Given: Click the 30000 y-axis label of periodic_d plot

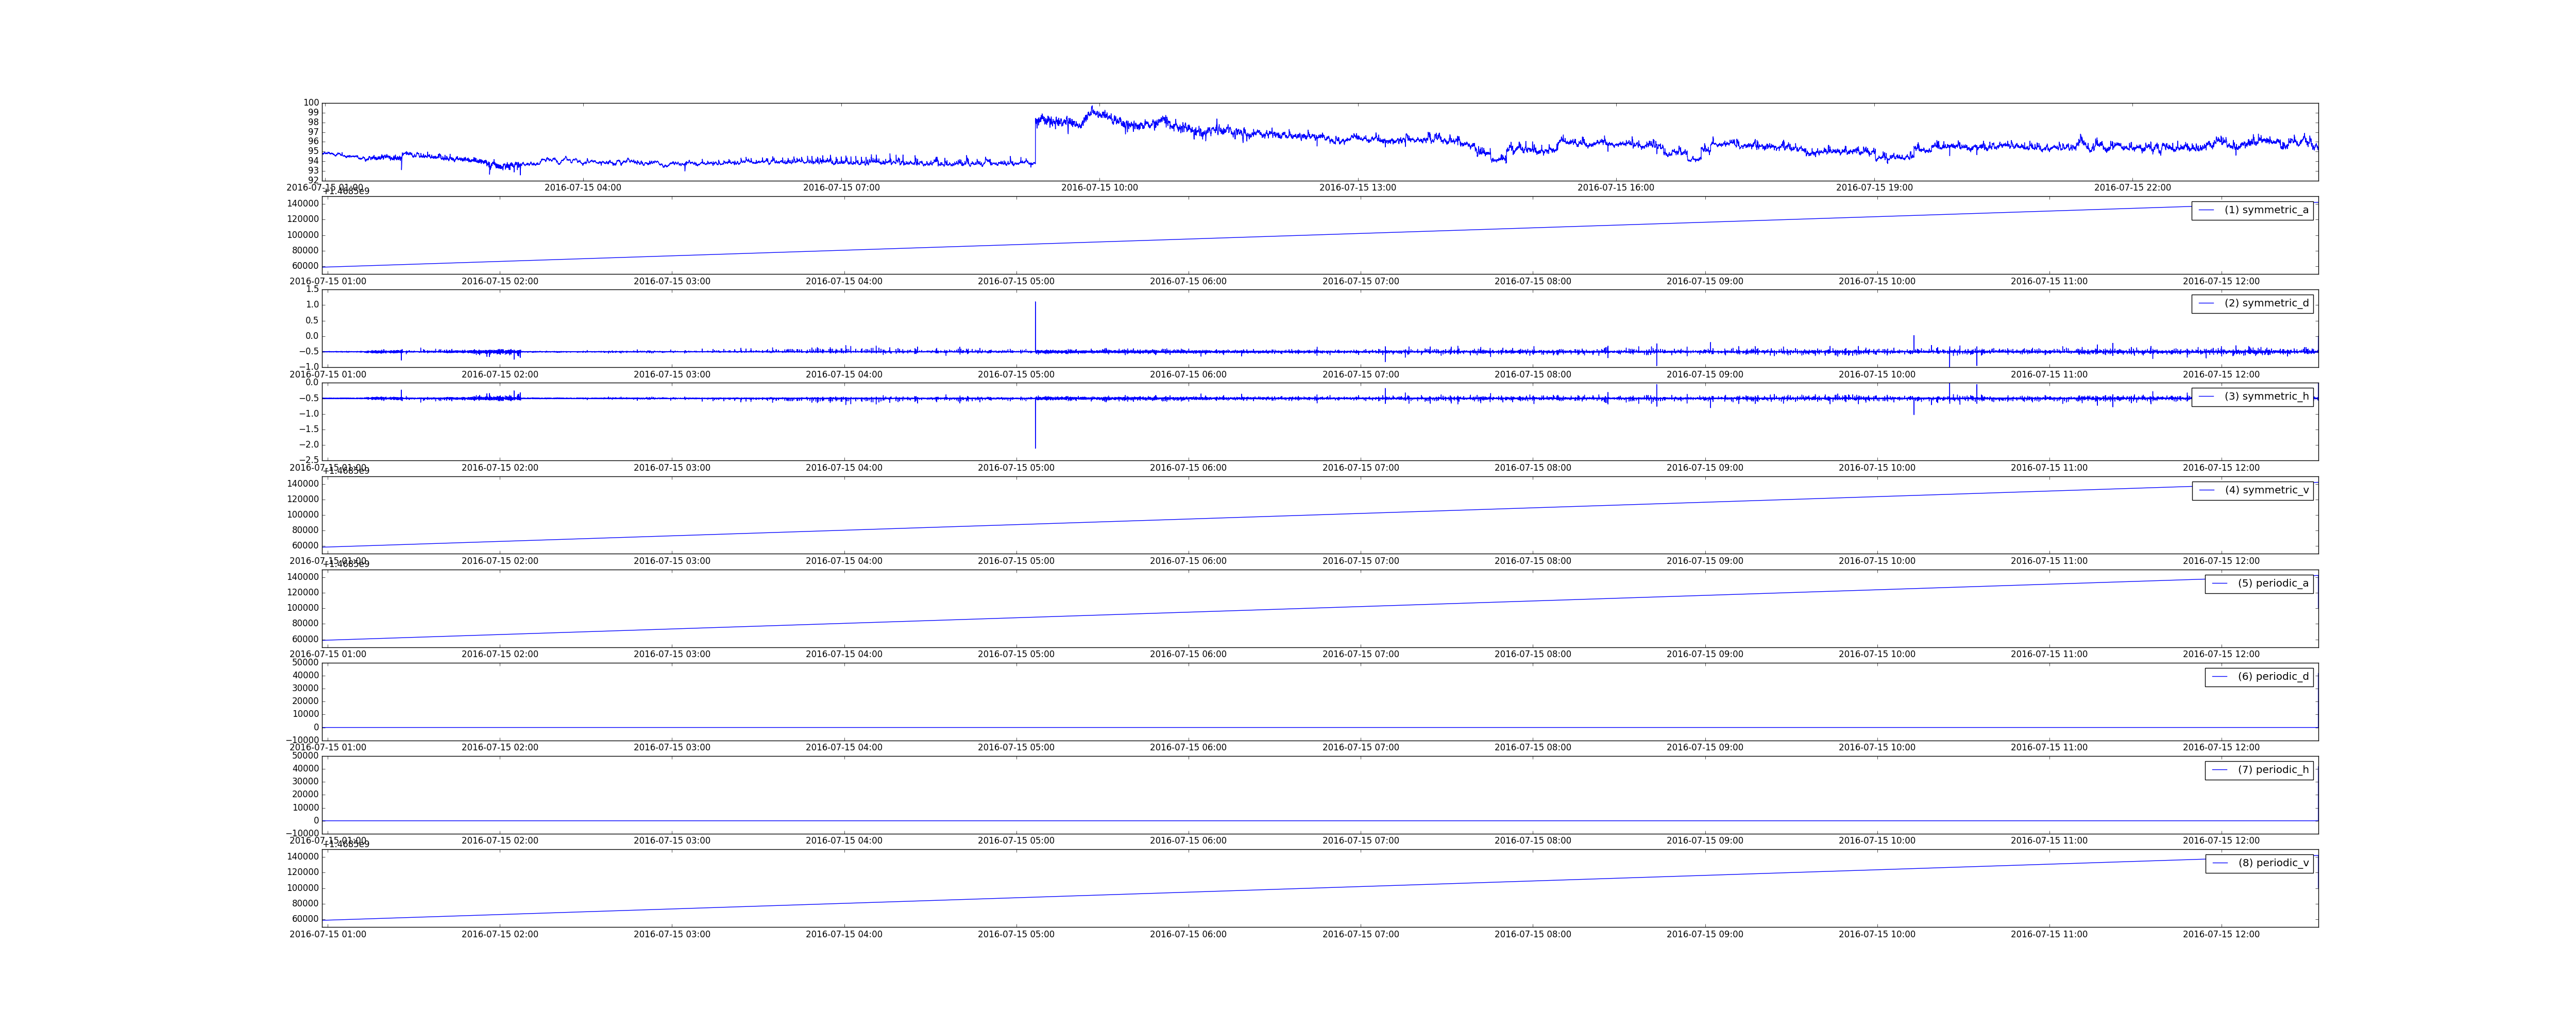Looking at the screenshot, I should (x=305, y=688).
